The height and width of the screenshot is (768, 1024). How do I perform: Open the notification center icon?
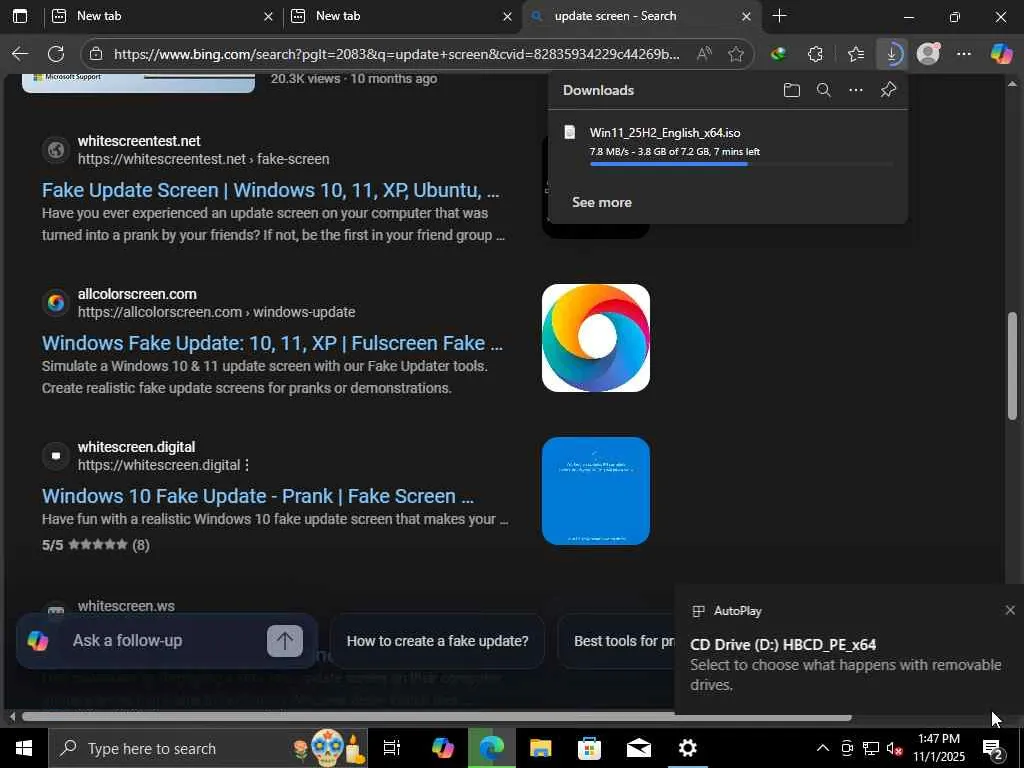click(x=993, y=749)
